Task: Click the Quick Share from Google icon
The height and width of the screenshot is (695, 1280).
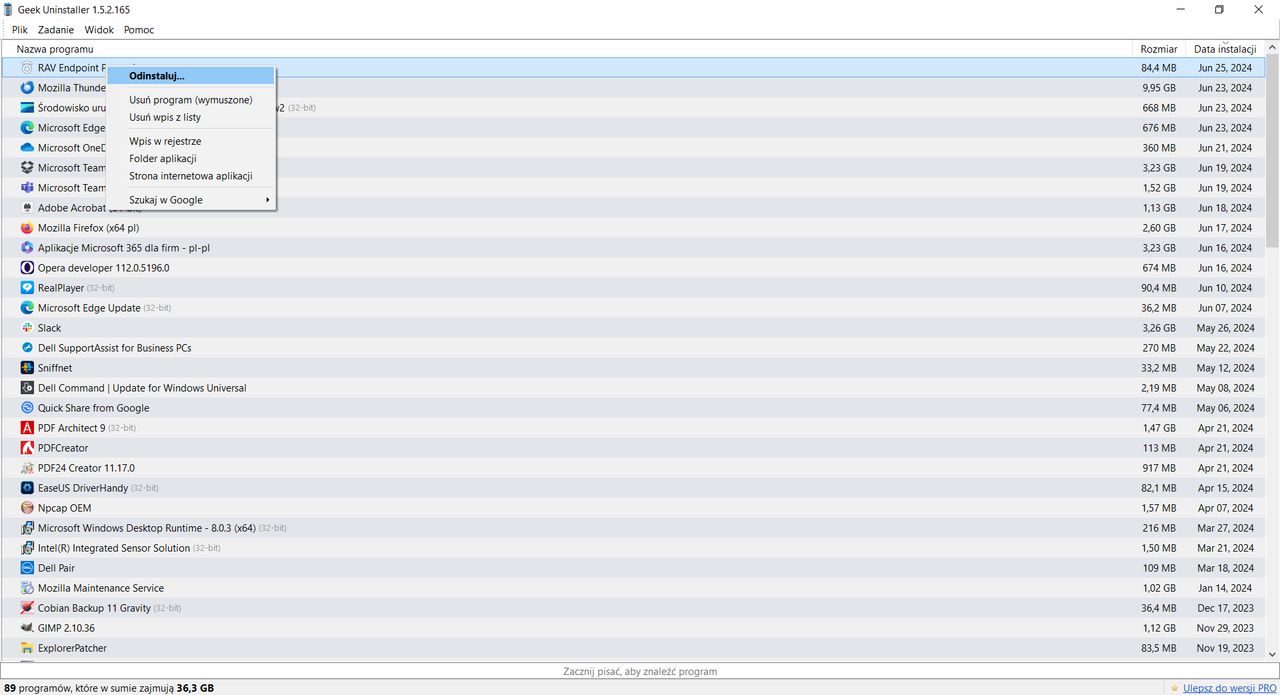Action: point(27,408)
